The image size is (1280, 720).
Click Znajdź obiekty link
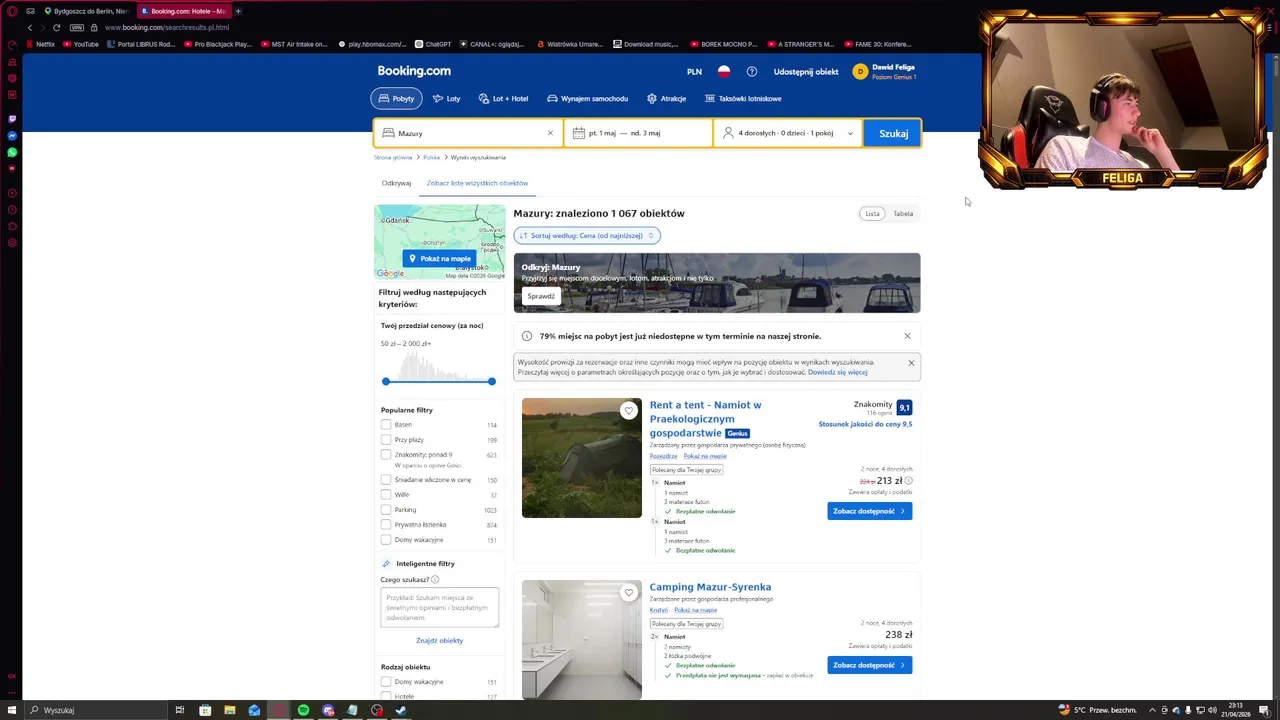tap(439, 640)
